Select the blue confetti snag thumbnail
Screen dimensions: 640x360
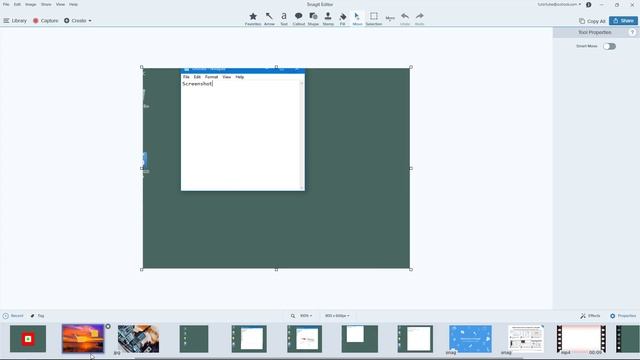(470, 339)
